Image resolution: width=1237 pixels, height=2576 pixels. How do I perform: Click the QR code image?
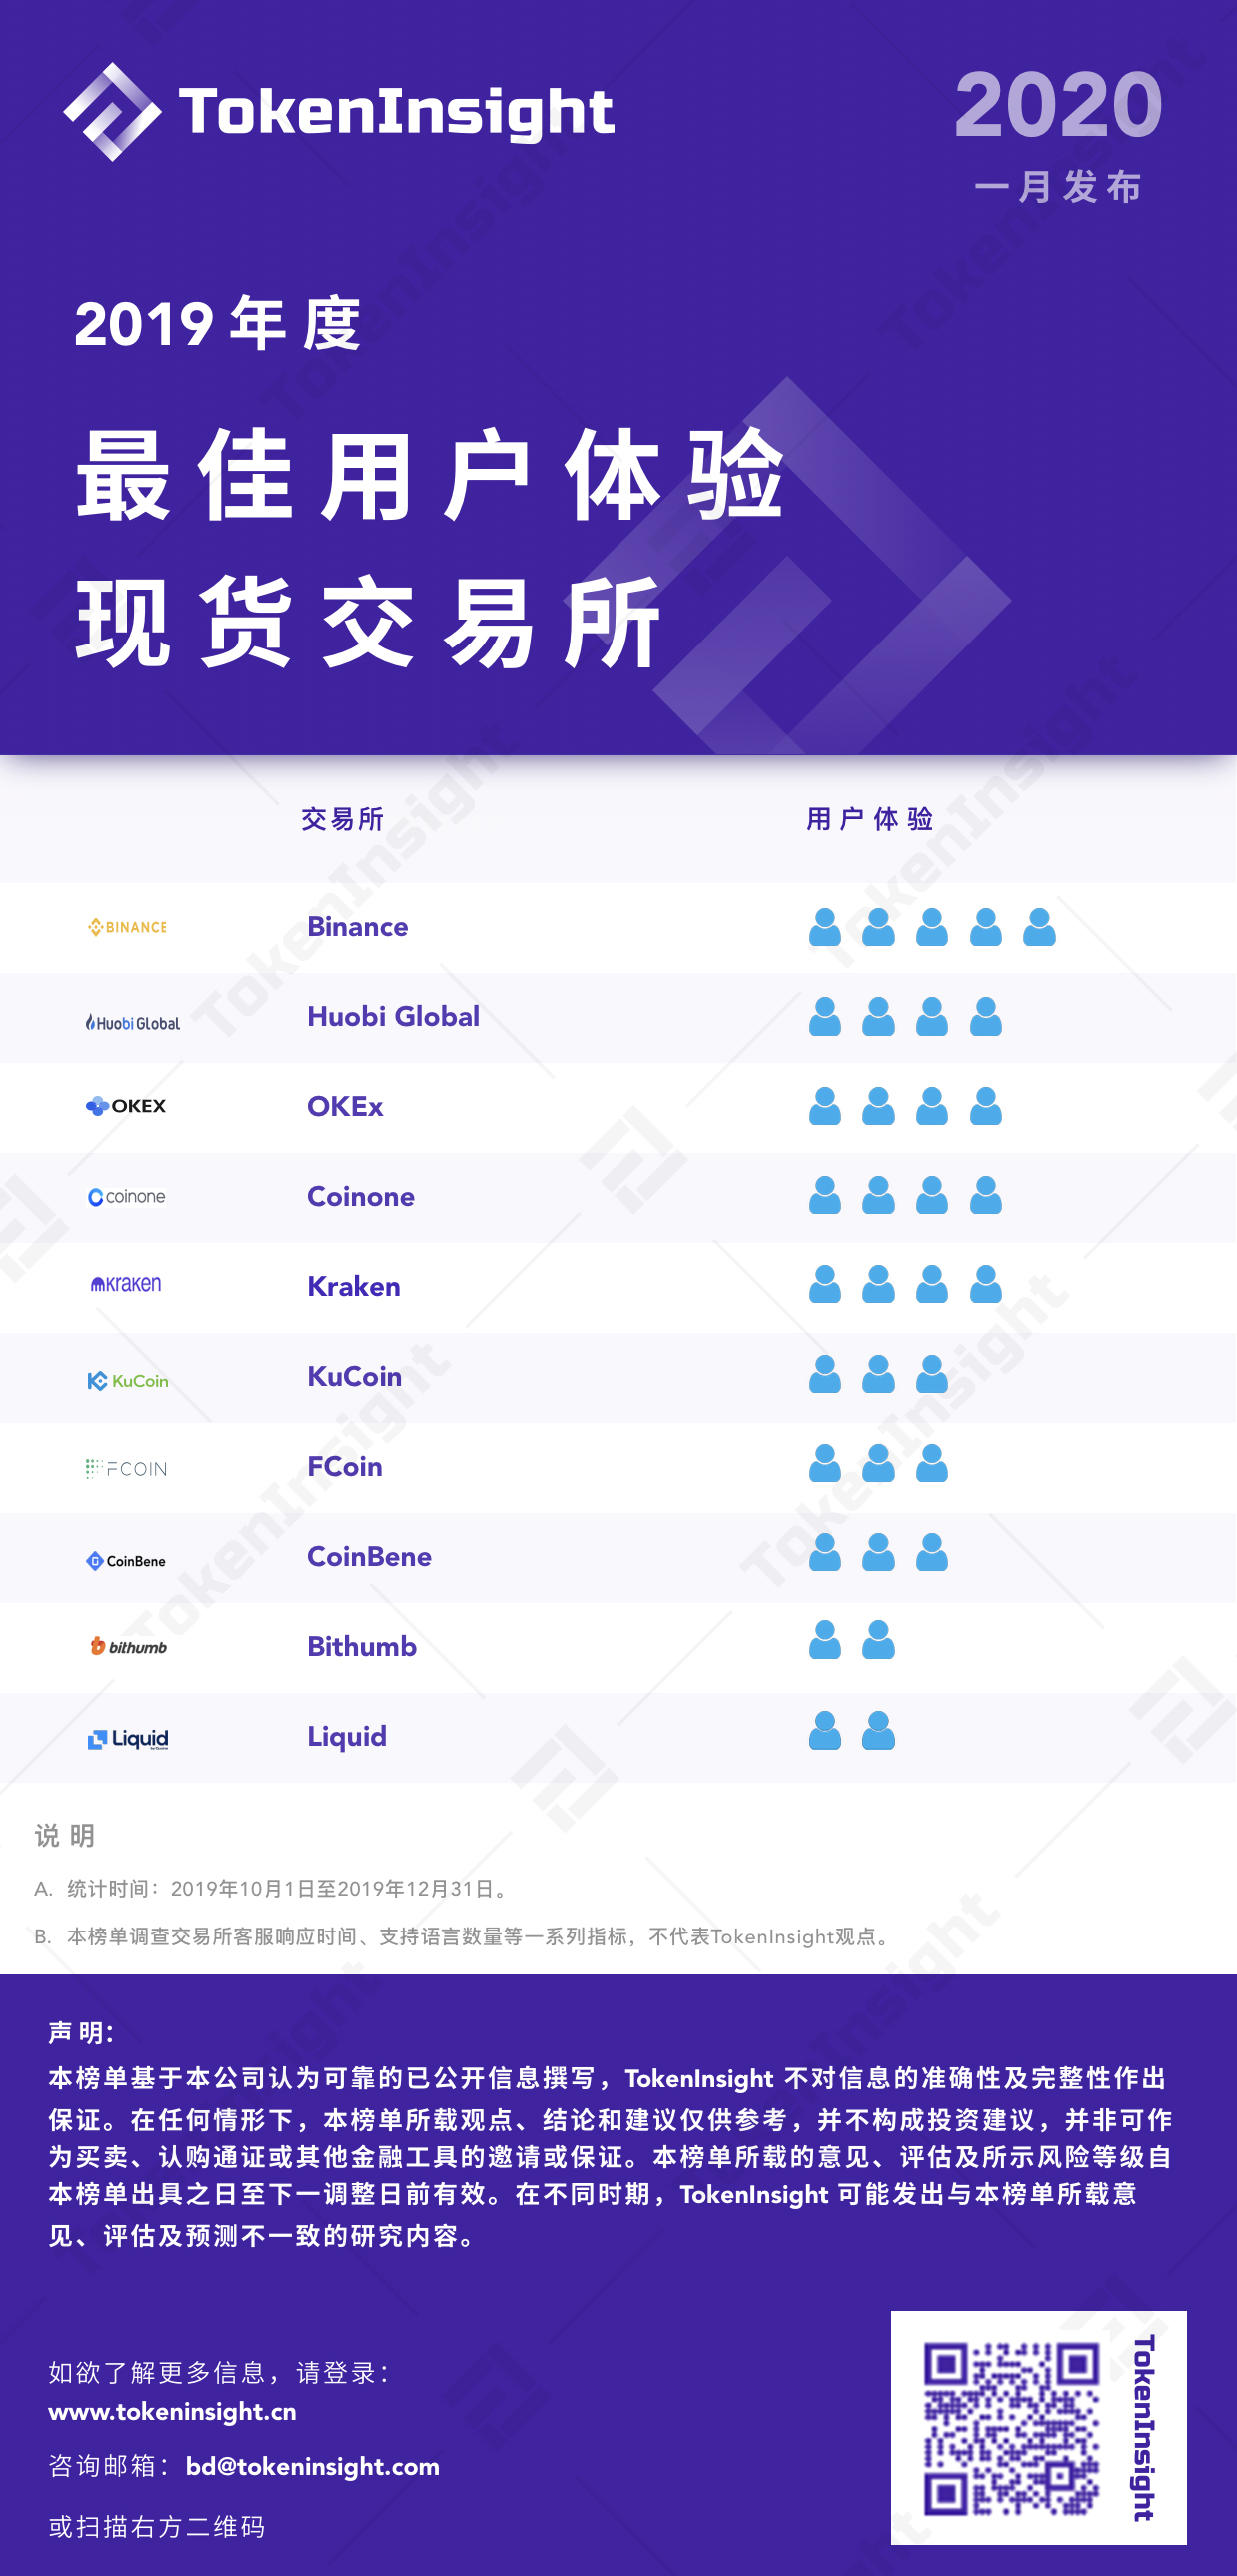tap(1011, 2428)
